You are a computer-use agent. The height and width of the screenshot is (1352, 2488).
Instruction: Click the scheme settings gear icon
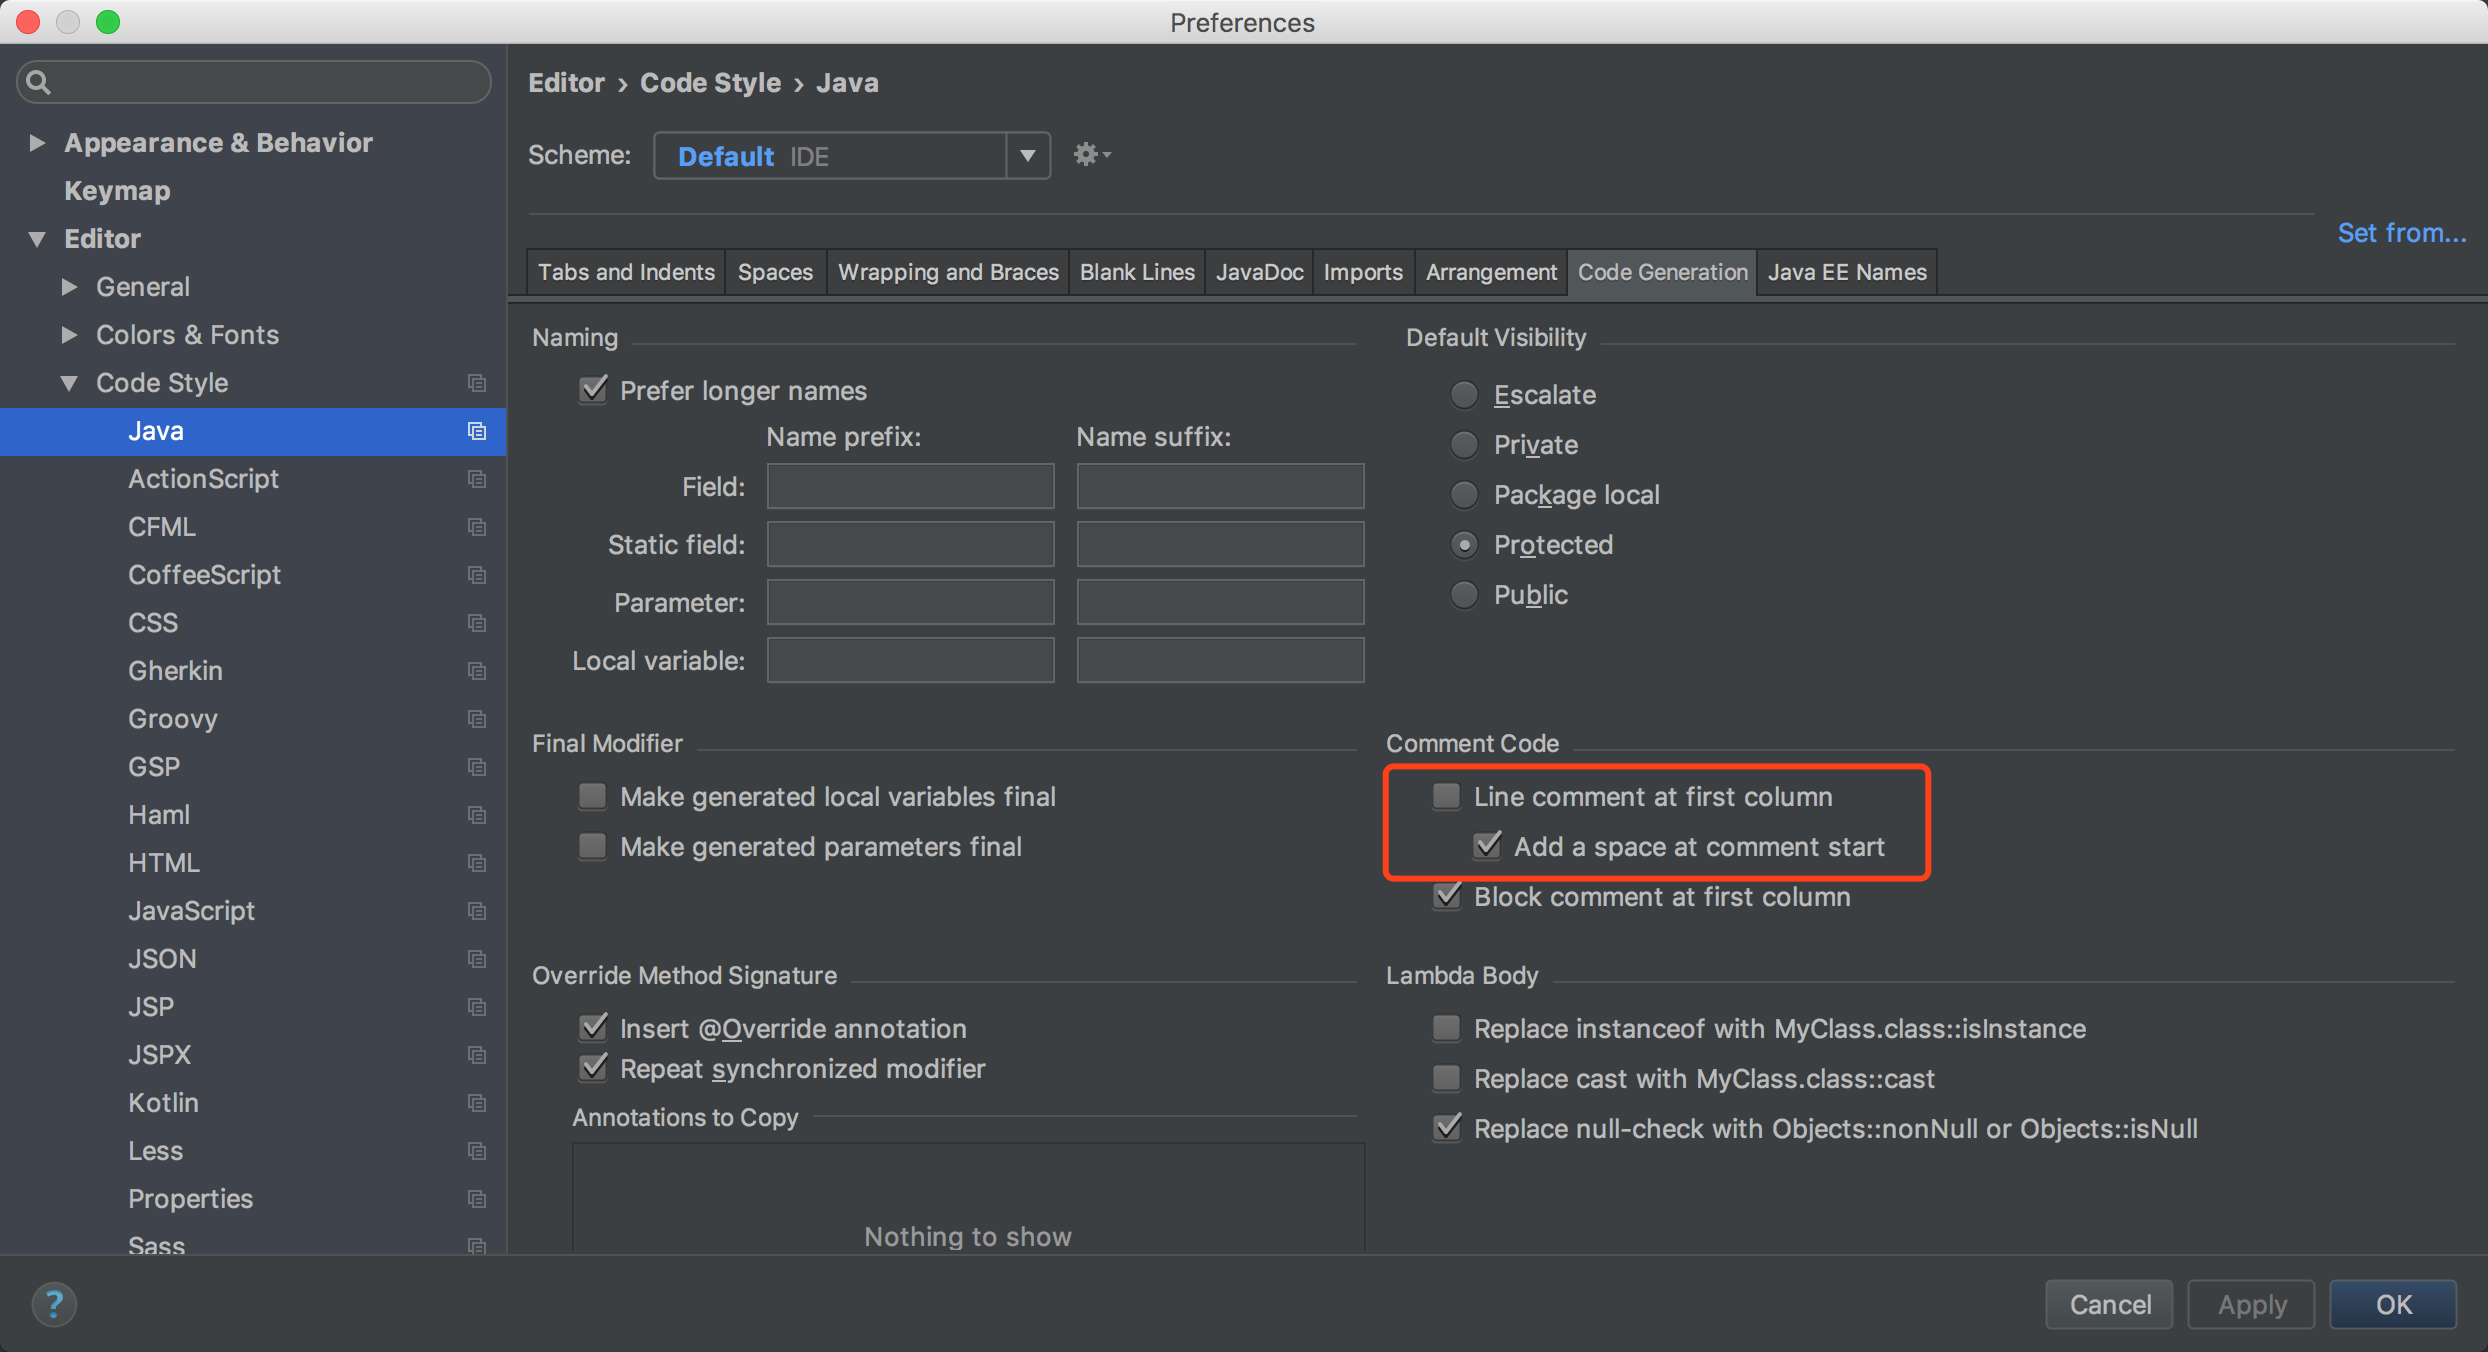pyautogui.click(x=1089, y=155)
